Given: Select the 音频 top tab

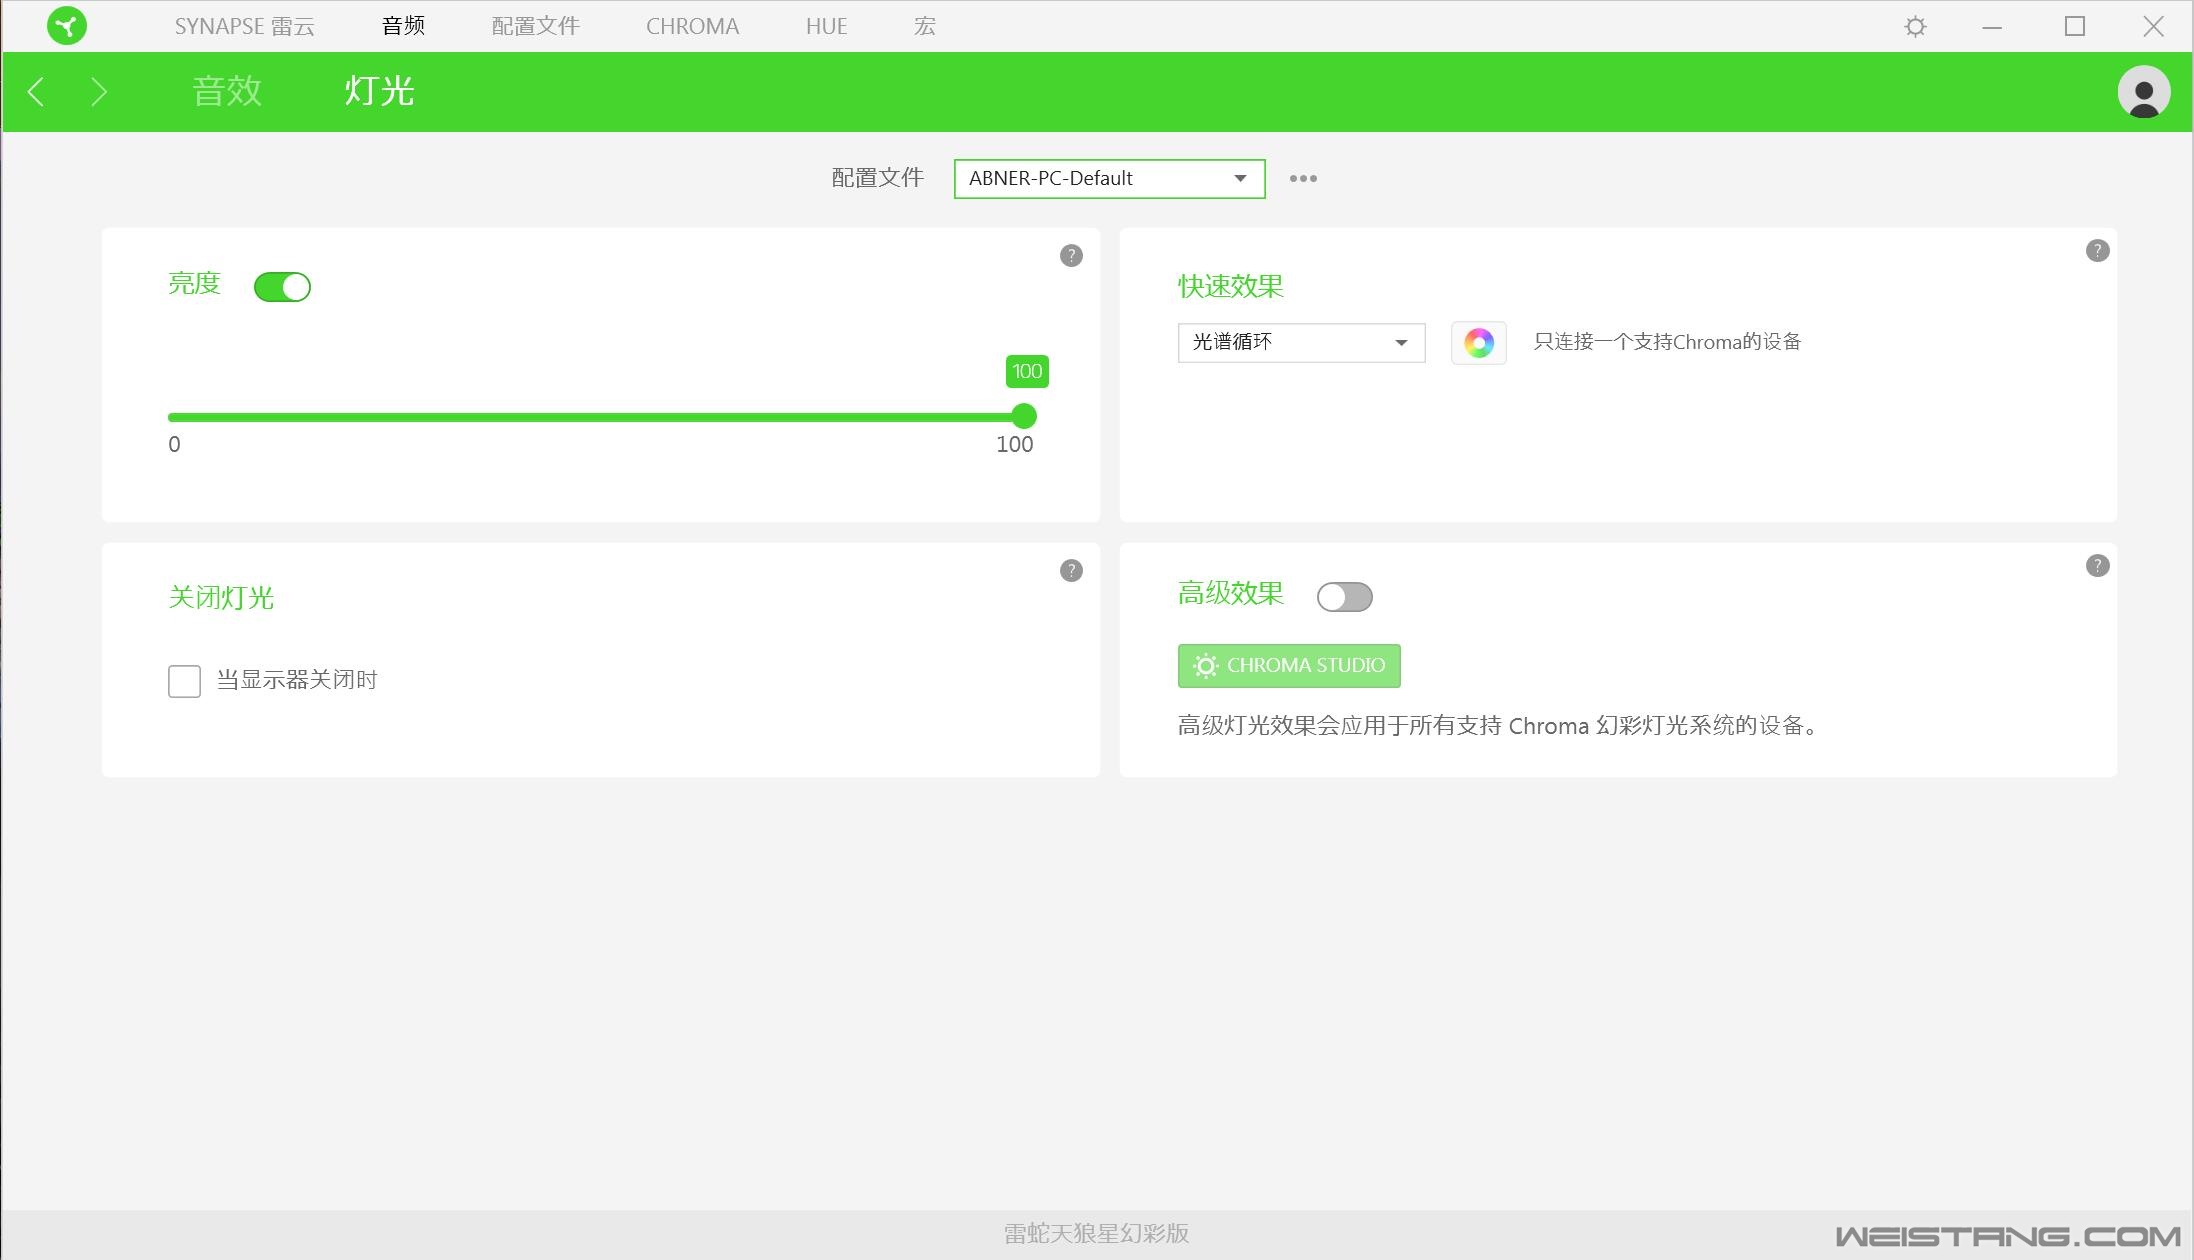Looking at the screenshot, I should [404, 26].
